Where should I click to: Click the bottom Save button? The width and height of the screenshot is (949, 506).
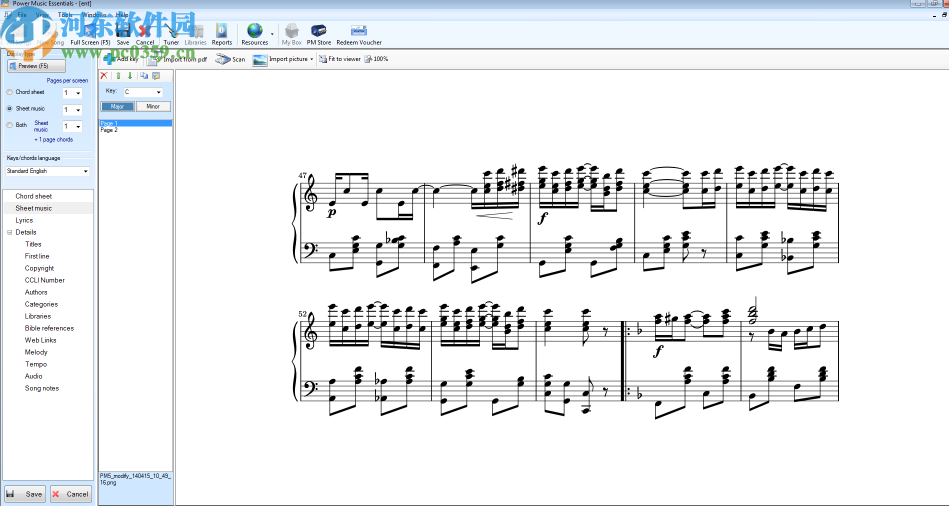tap(25, 494)
